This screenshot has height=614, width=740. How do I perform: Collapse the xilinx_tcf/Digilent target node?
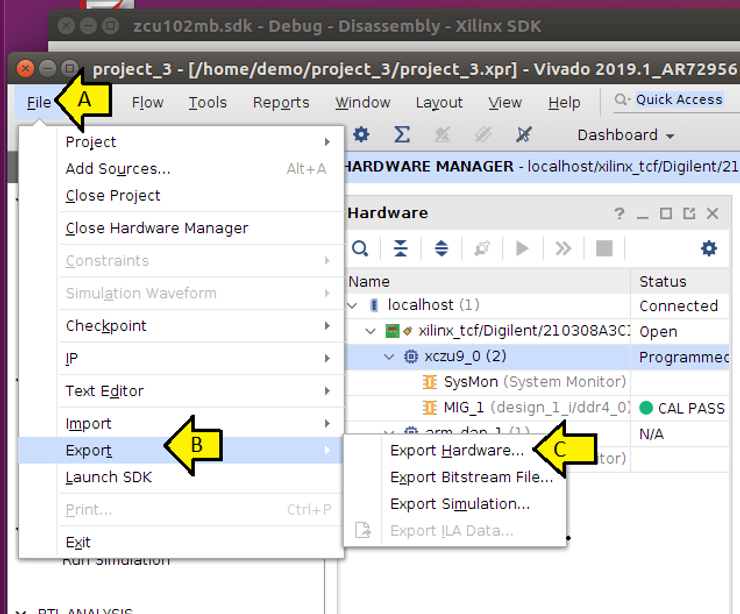371,331
